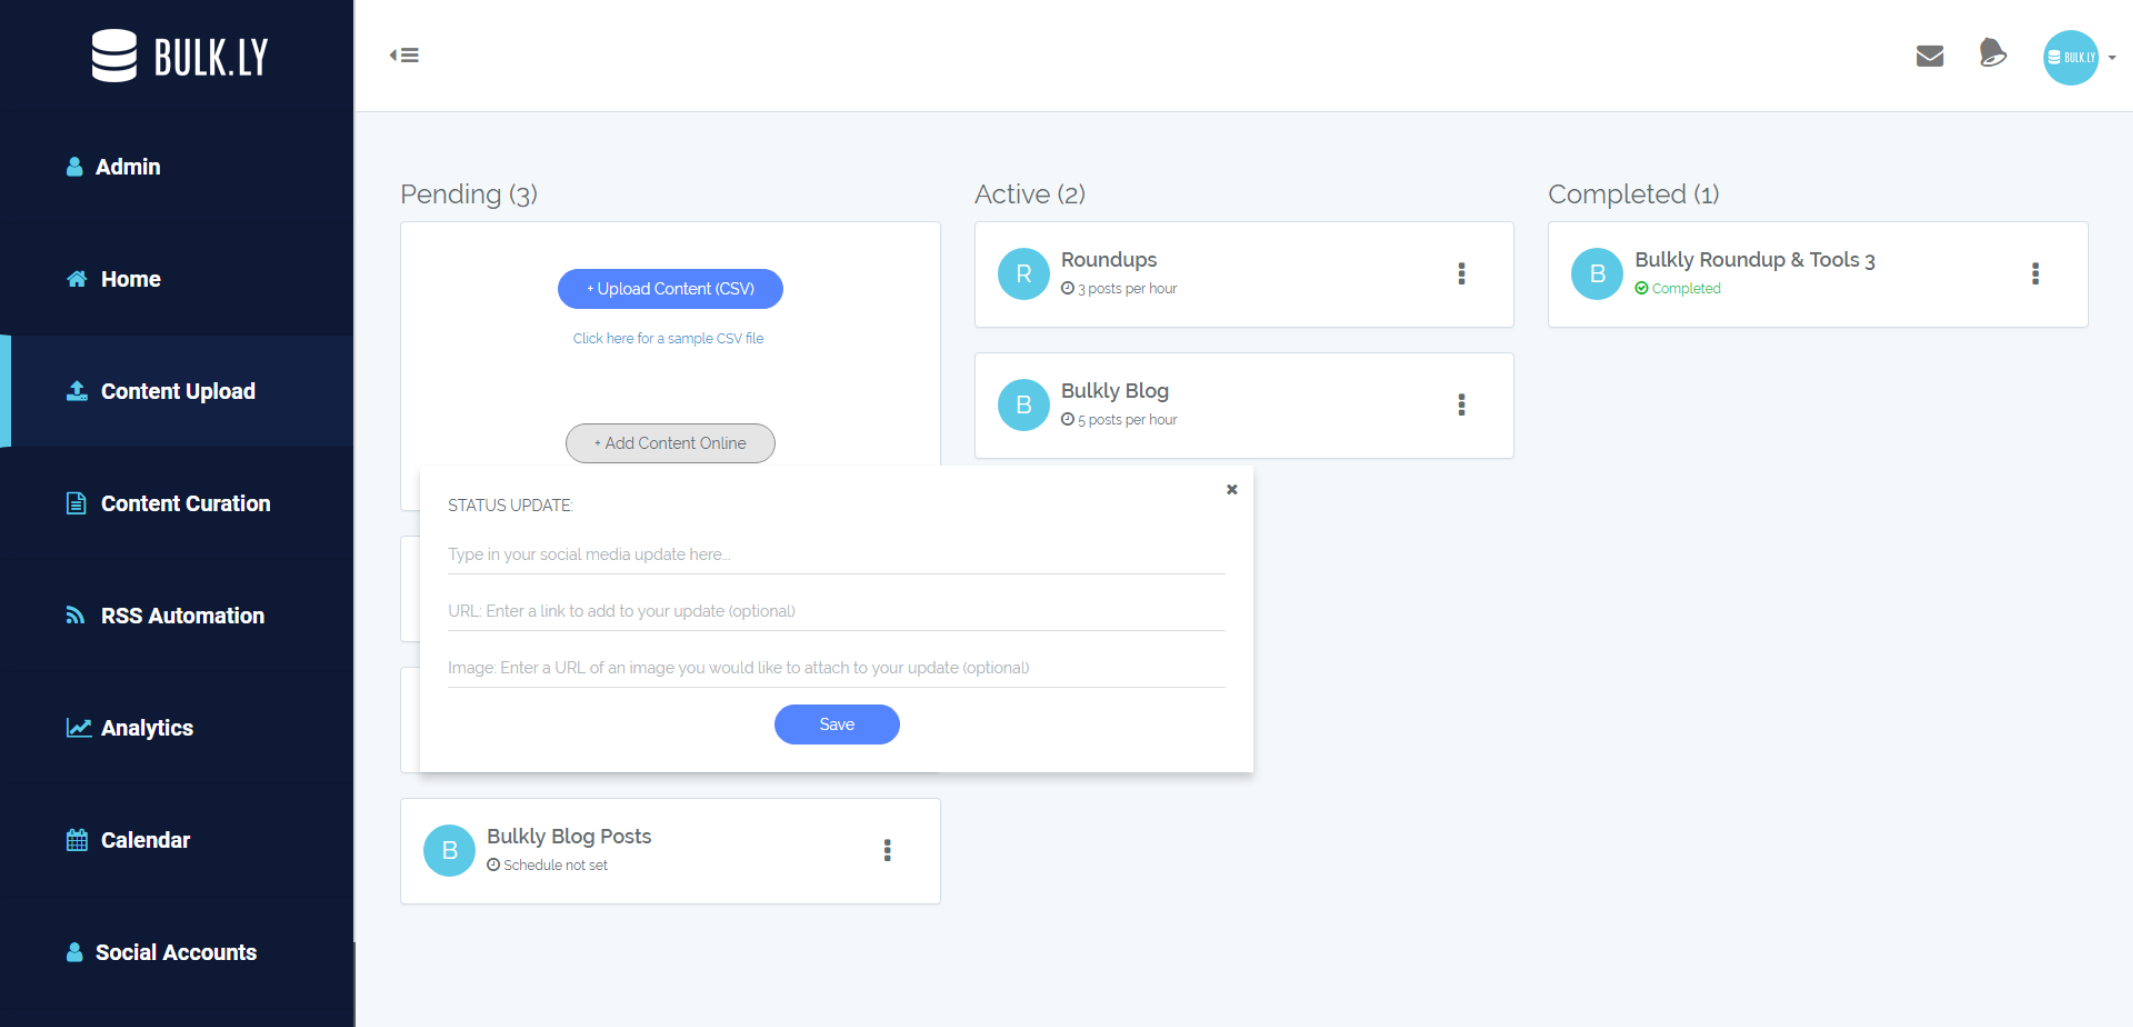Collapse the sidebar with the menu toggle icon
The height and width of the screenshot is (1027, 2133).
404,55
